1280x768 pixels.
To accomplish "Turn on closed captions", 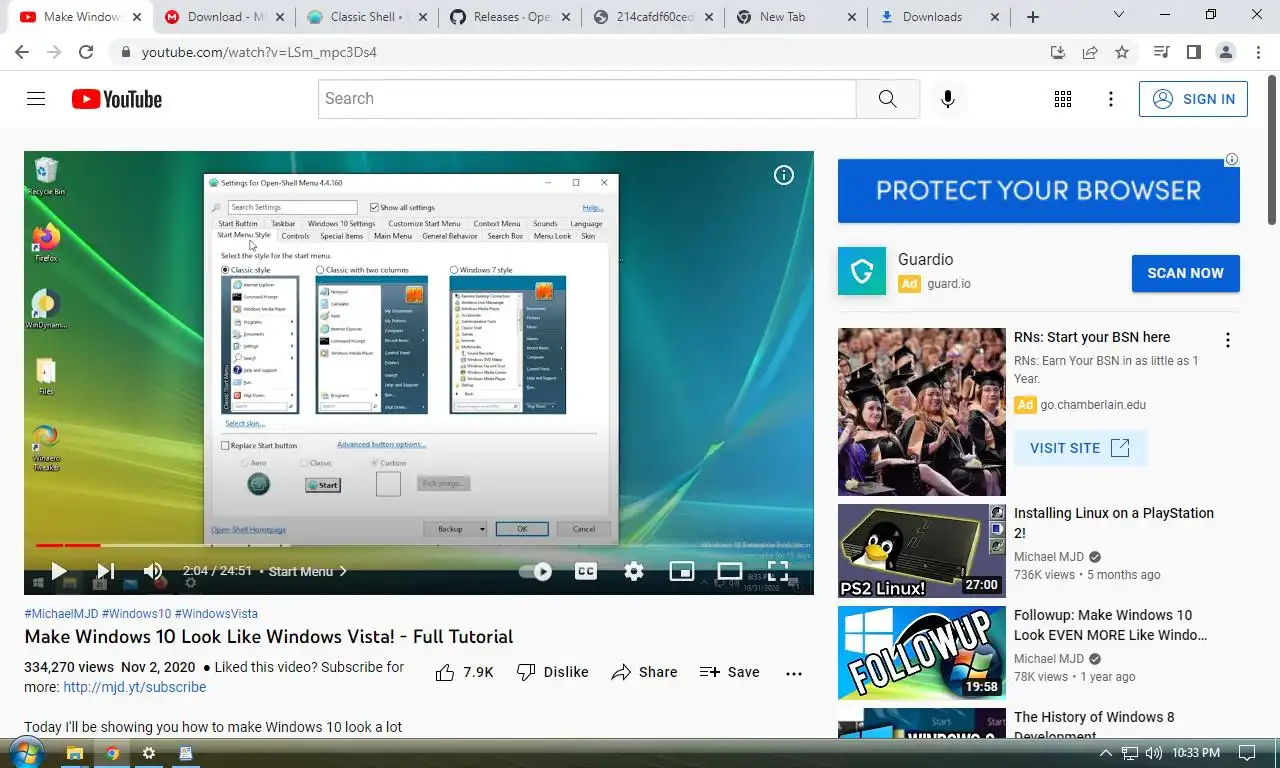I will pos(586,571).
